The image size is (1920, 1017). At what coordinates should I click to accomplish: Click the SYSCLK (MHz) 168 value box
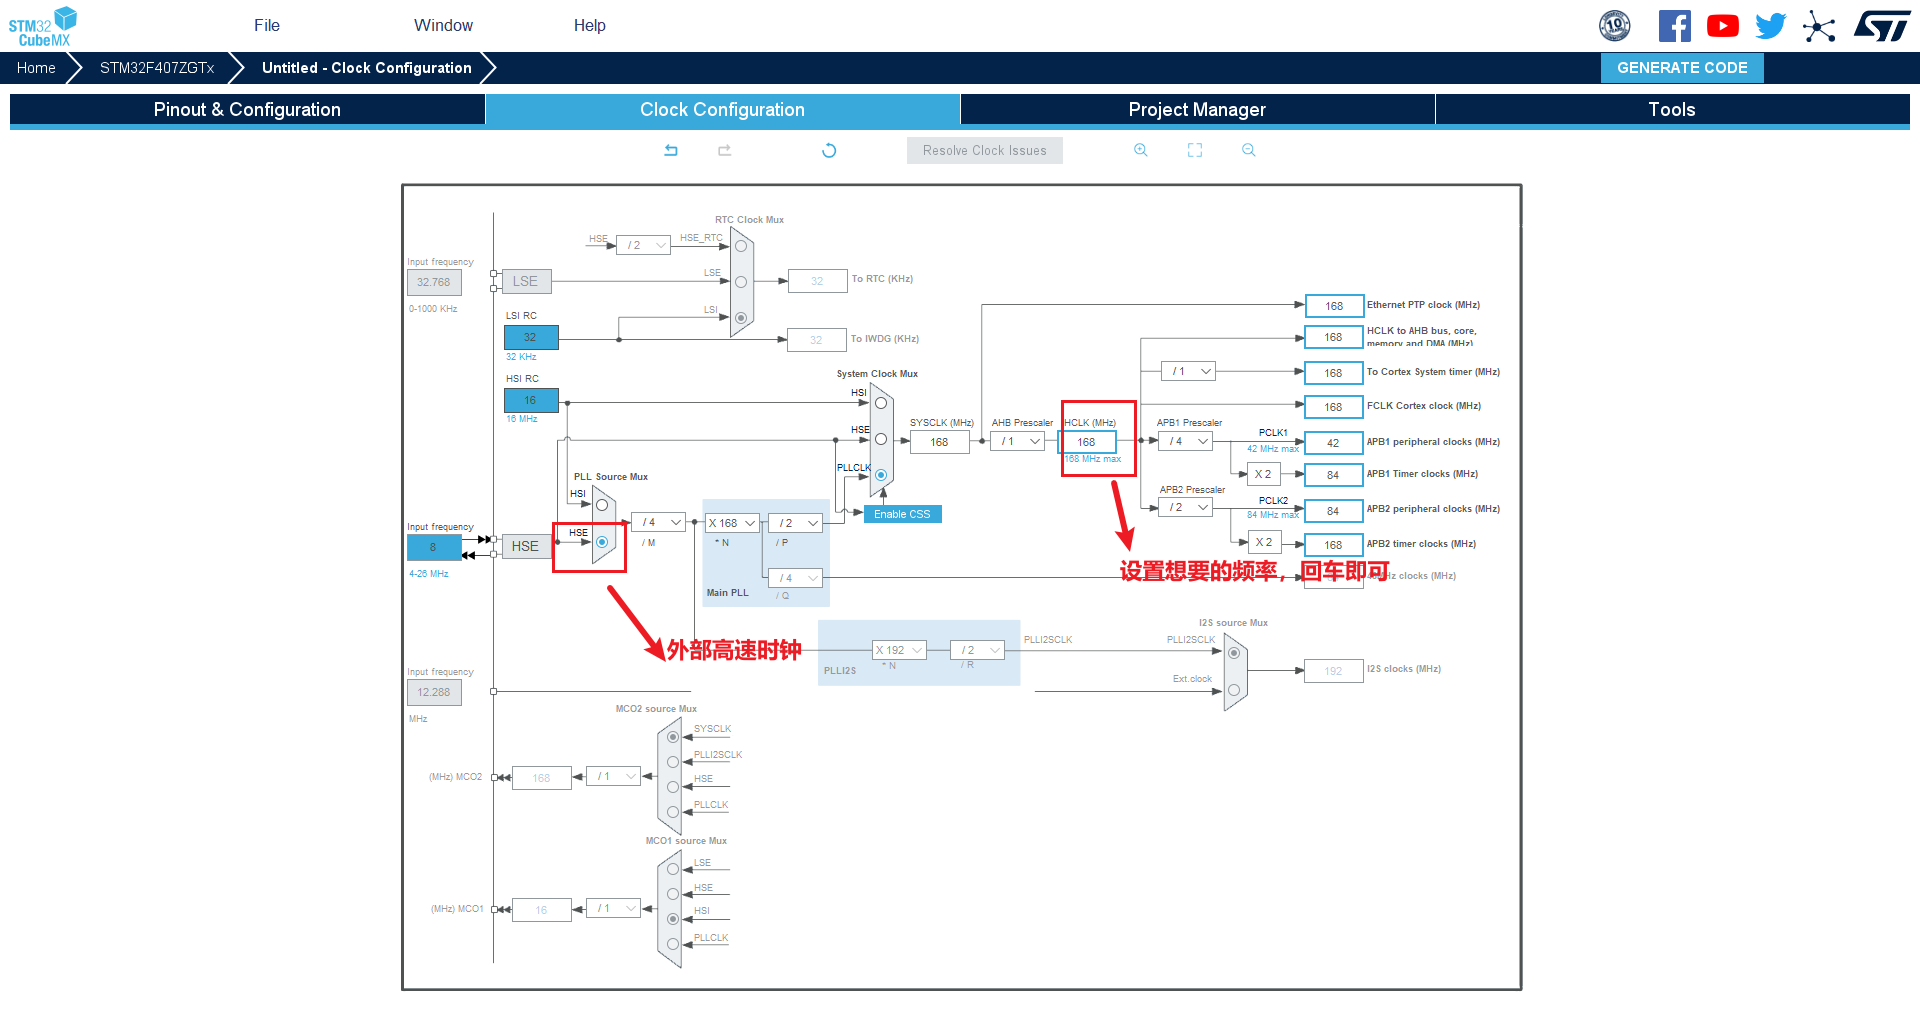point(940,442)
